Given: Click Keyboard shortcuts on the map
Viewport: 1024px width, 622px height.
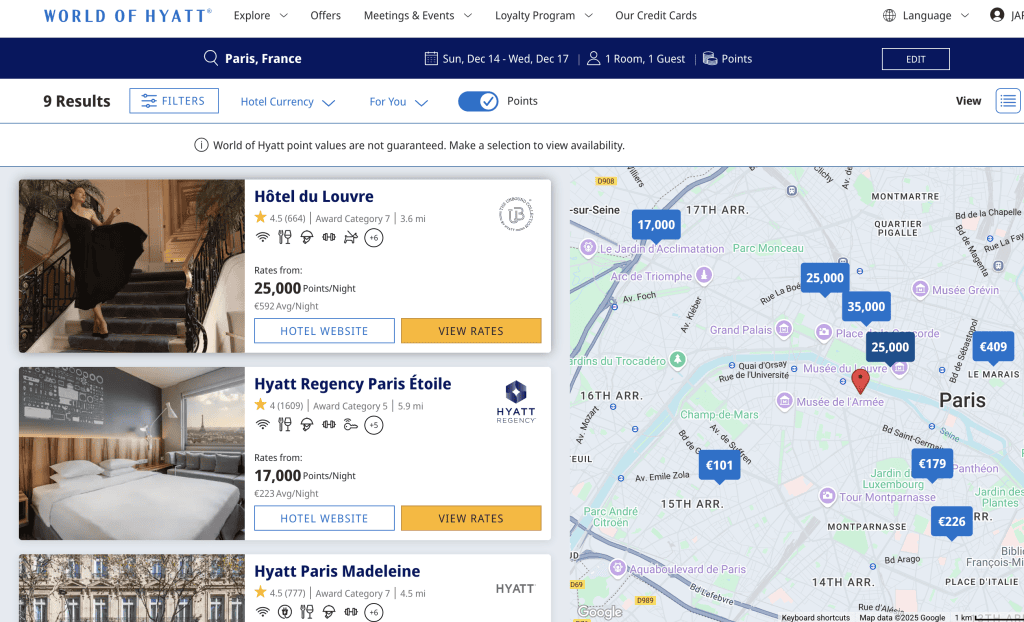Looking at the screenshot, I should point(816,617).
